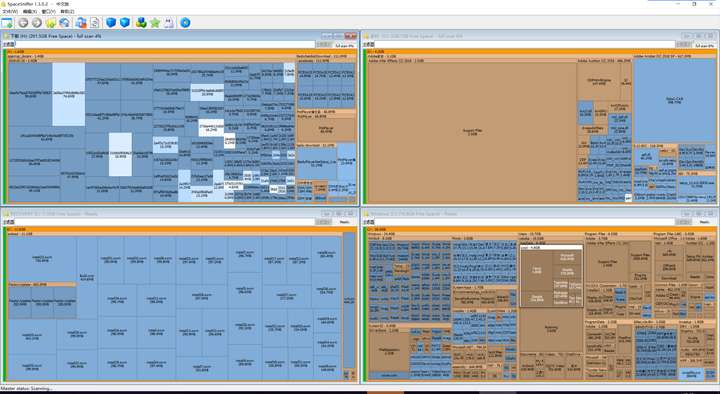Screen dimensions: 720x394
Task: Toggle file classes style colored blocks icon
Action: (x=141, y=23)
